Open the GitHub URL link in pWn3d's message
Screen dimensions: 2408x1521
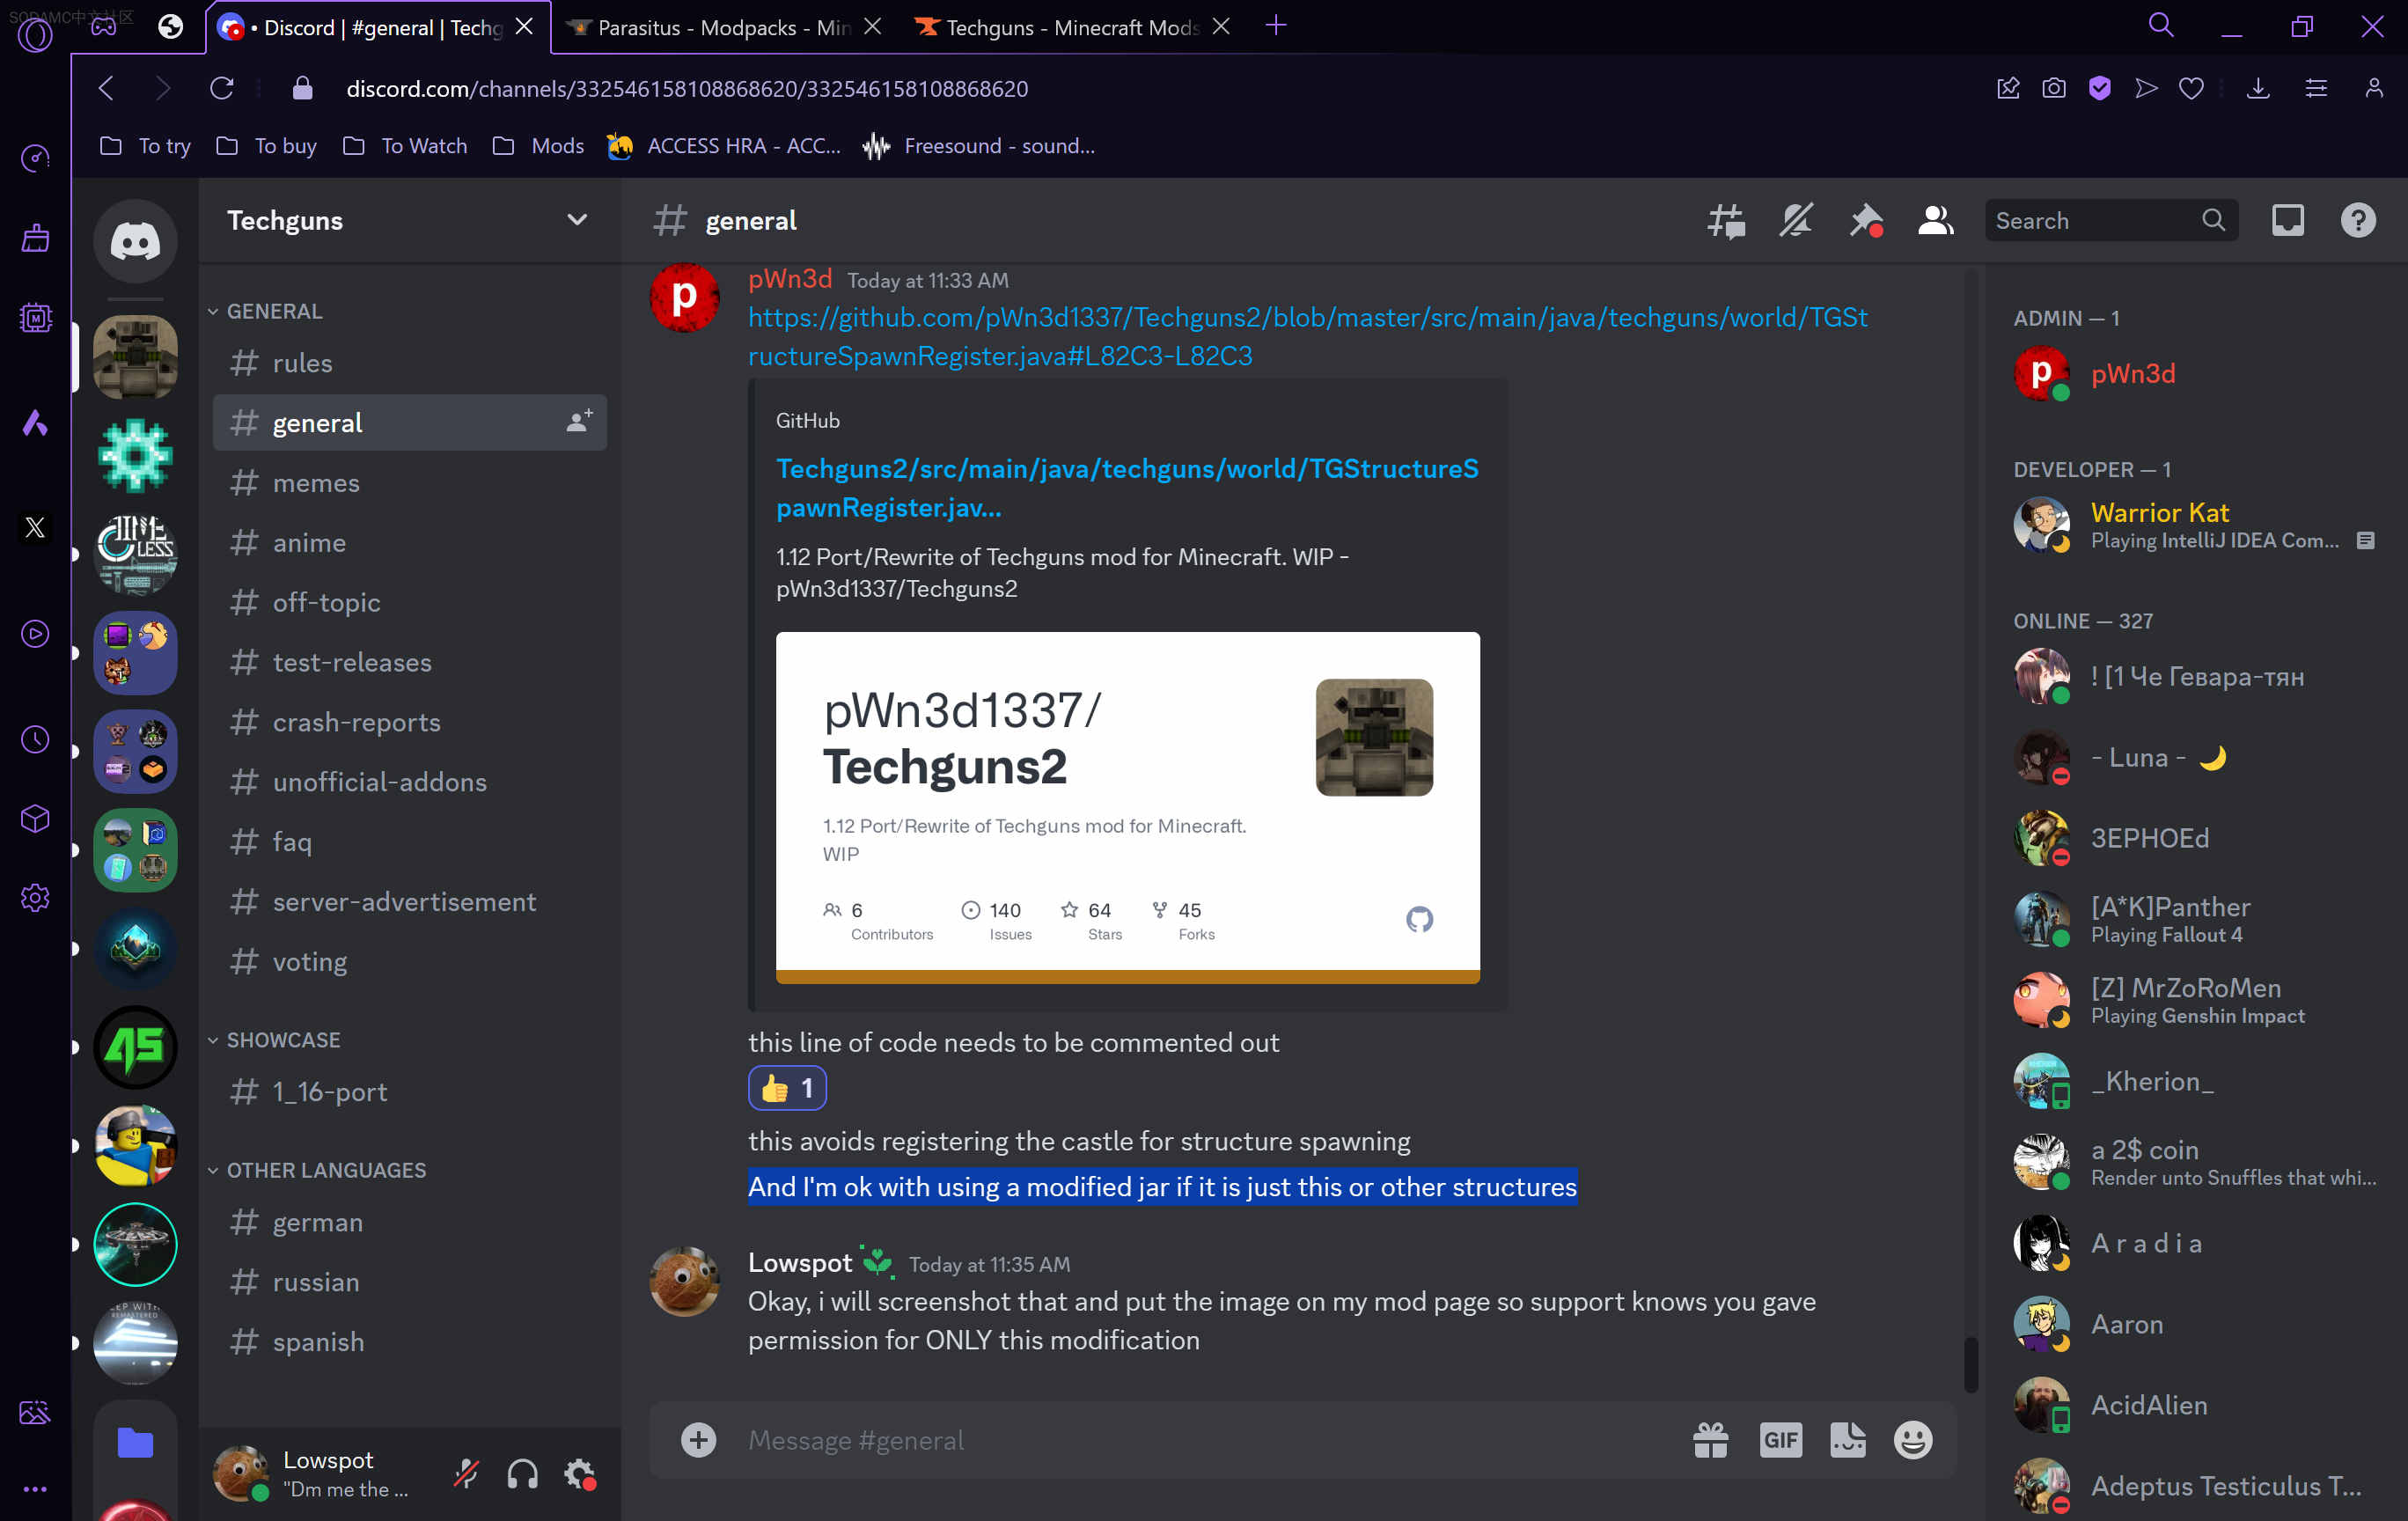[1307, 336]
